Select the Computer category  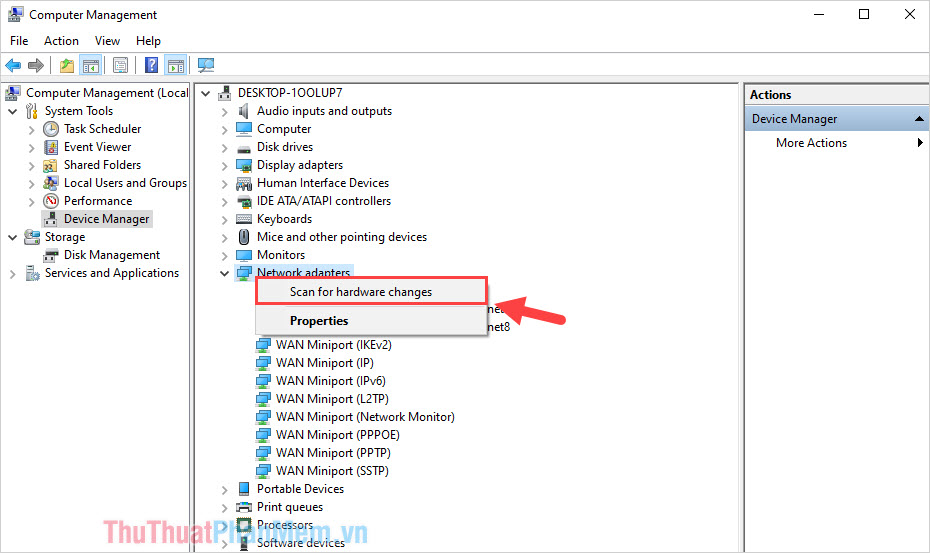coord(284,129)
